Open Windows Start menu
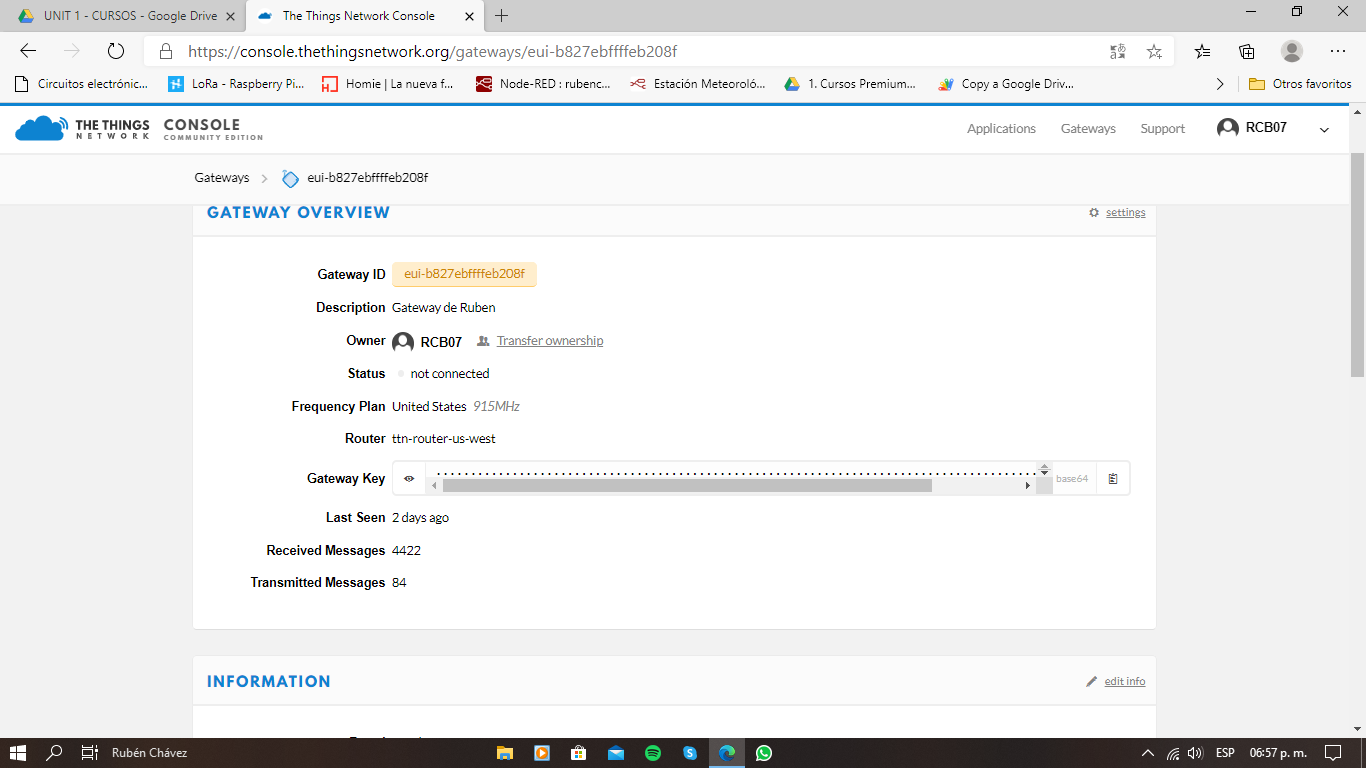1366x768 pixels. (x=17, y=753)
